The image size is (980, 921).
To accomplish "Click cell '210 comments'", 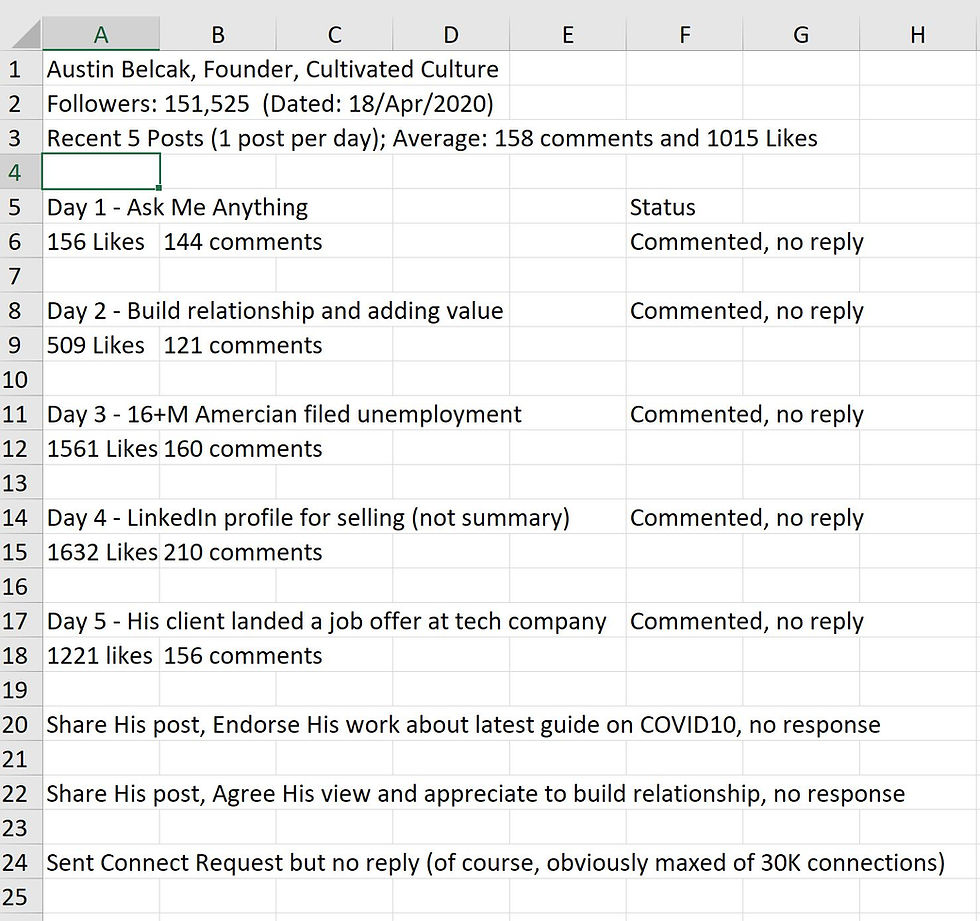I will tap(242, 552).
